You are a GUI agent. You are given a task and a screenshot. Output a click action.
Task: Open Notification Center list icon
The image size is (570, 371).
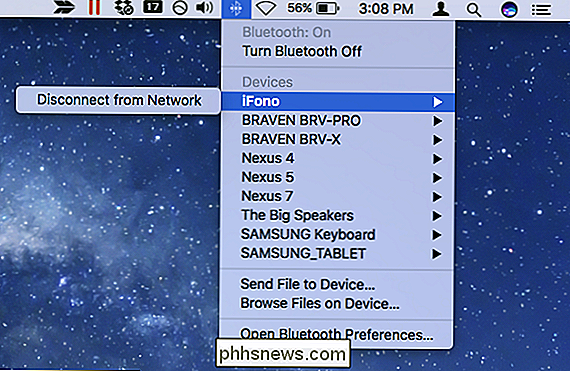pos(541,10)
